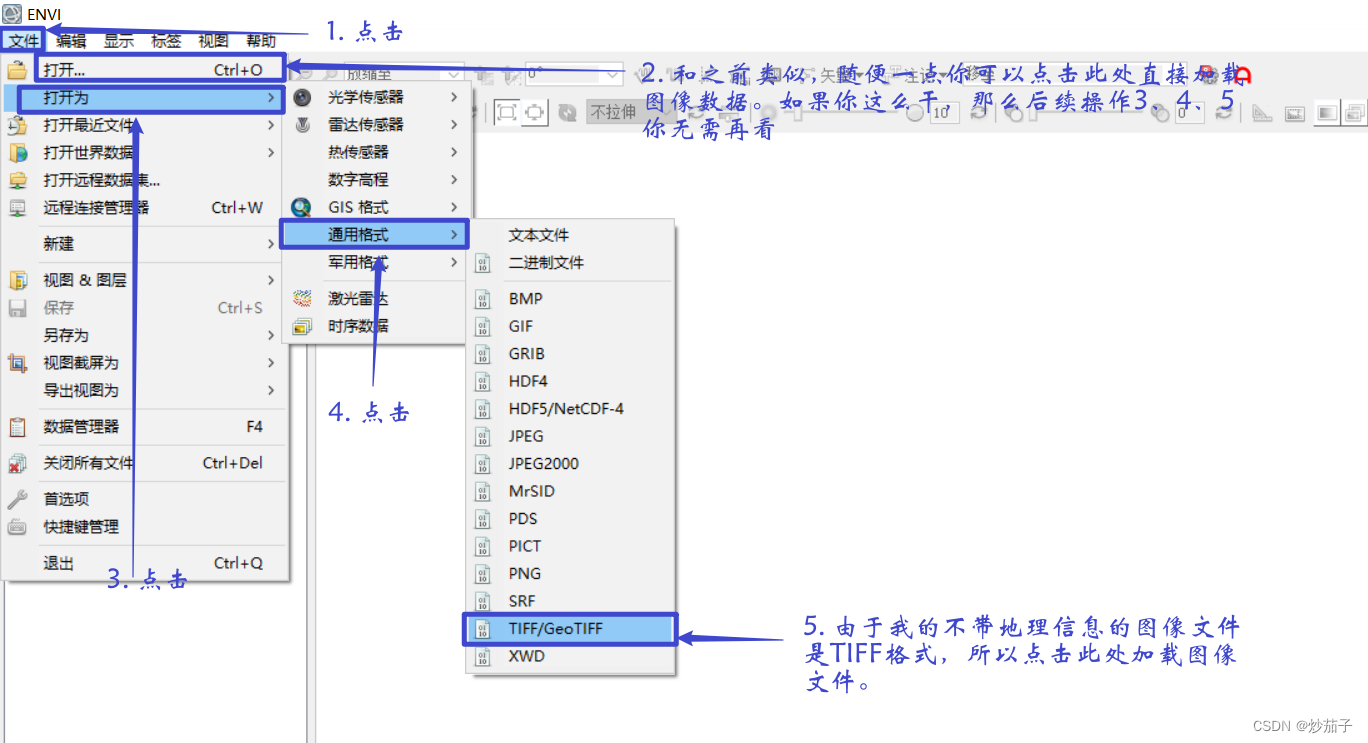
Task: Select the JPEG2000 format entry
Action: [571, 463]
